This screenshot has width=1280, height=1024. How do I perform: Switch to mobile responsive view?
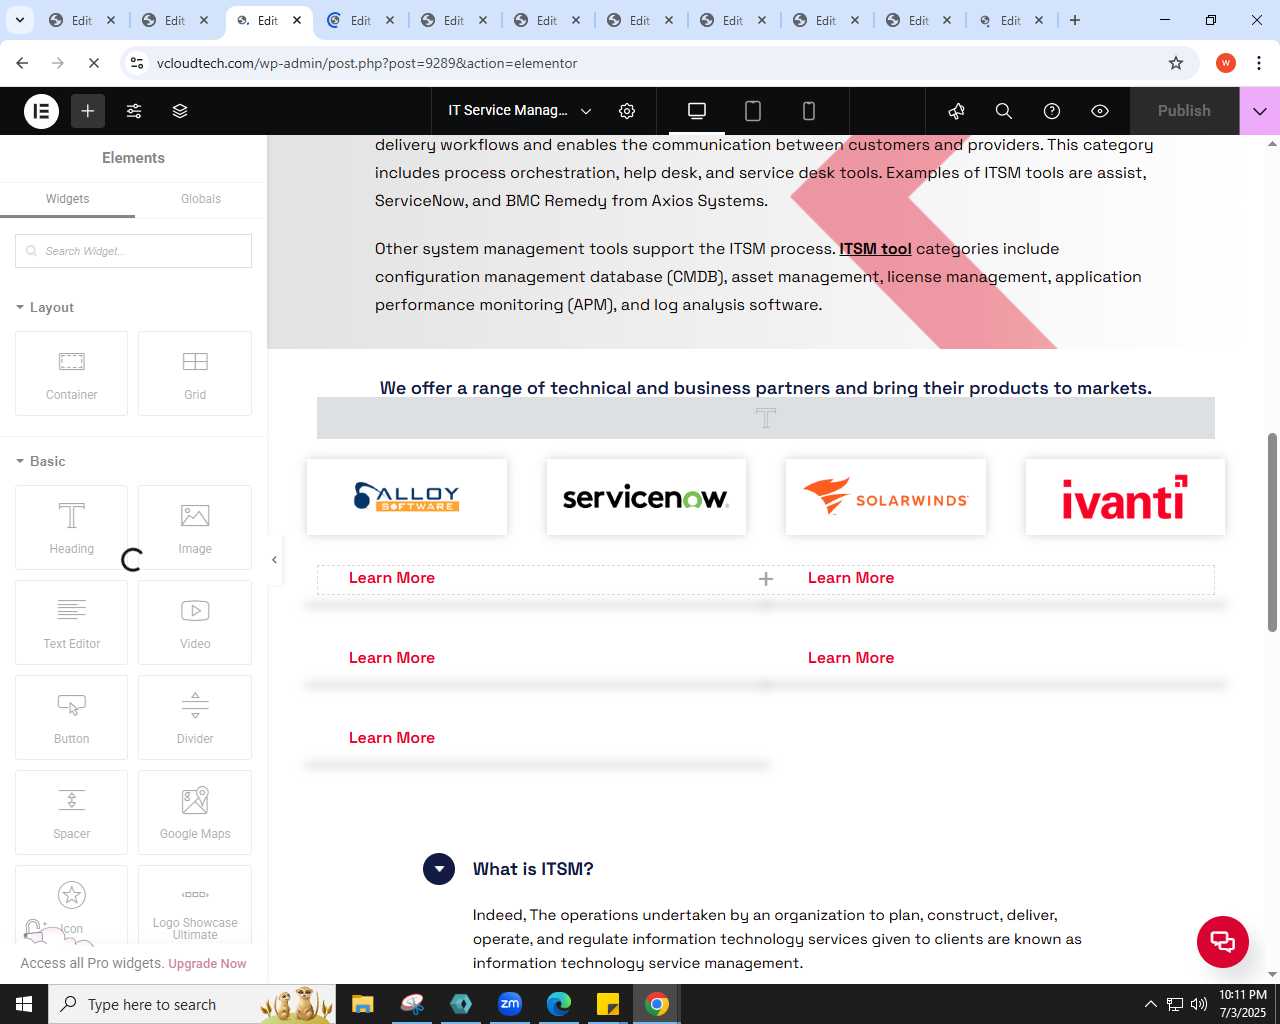coord(809,111)
